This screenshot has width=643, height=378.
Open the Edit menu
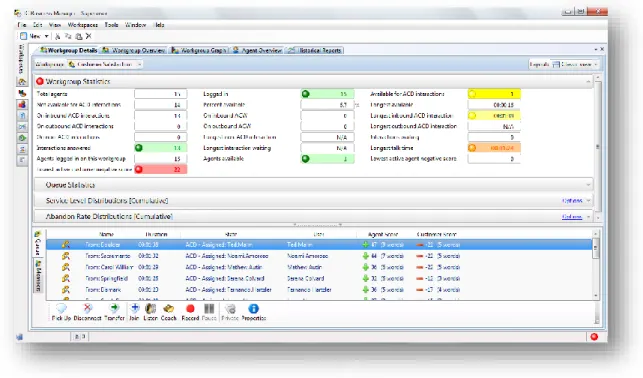tap(38, 25)
